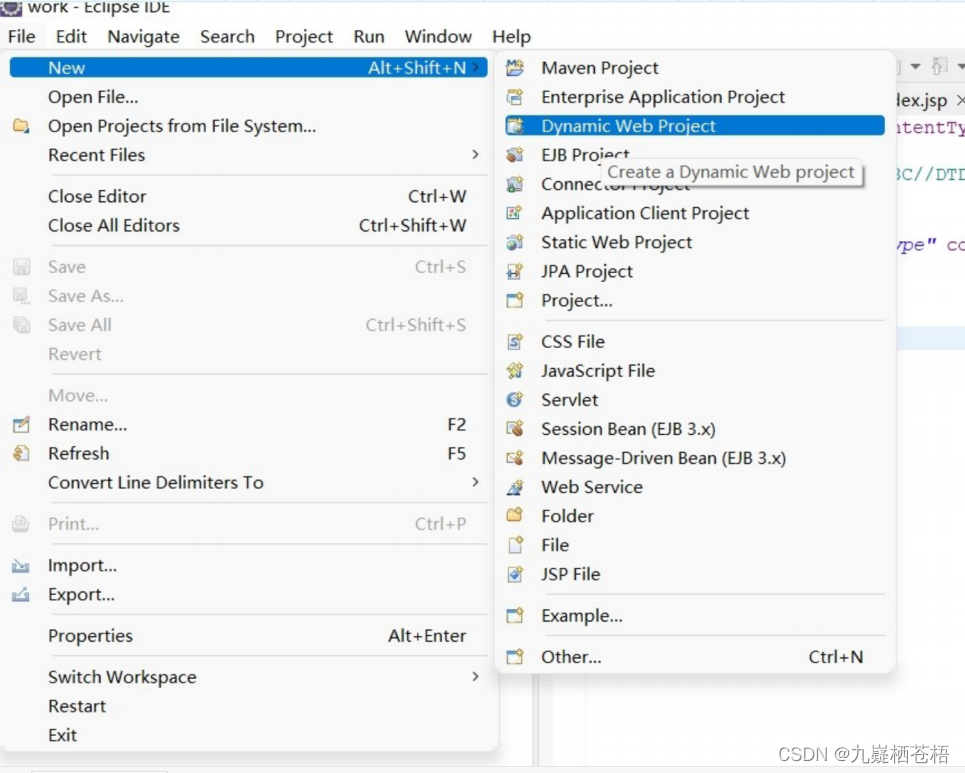
Task: Click the JSP File icon
Action: tap(515, 574)
